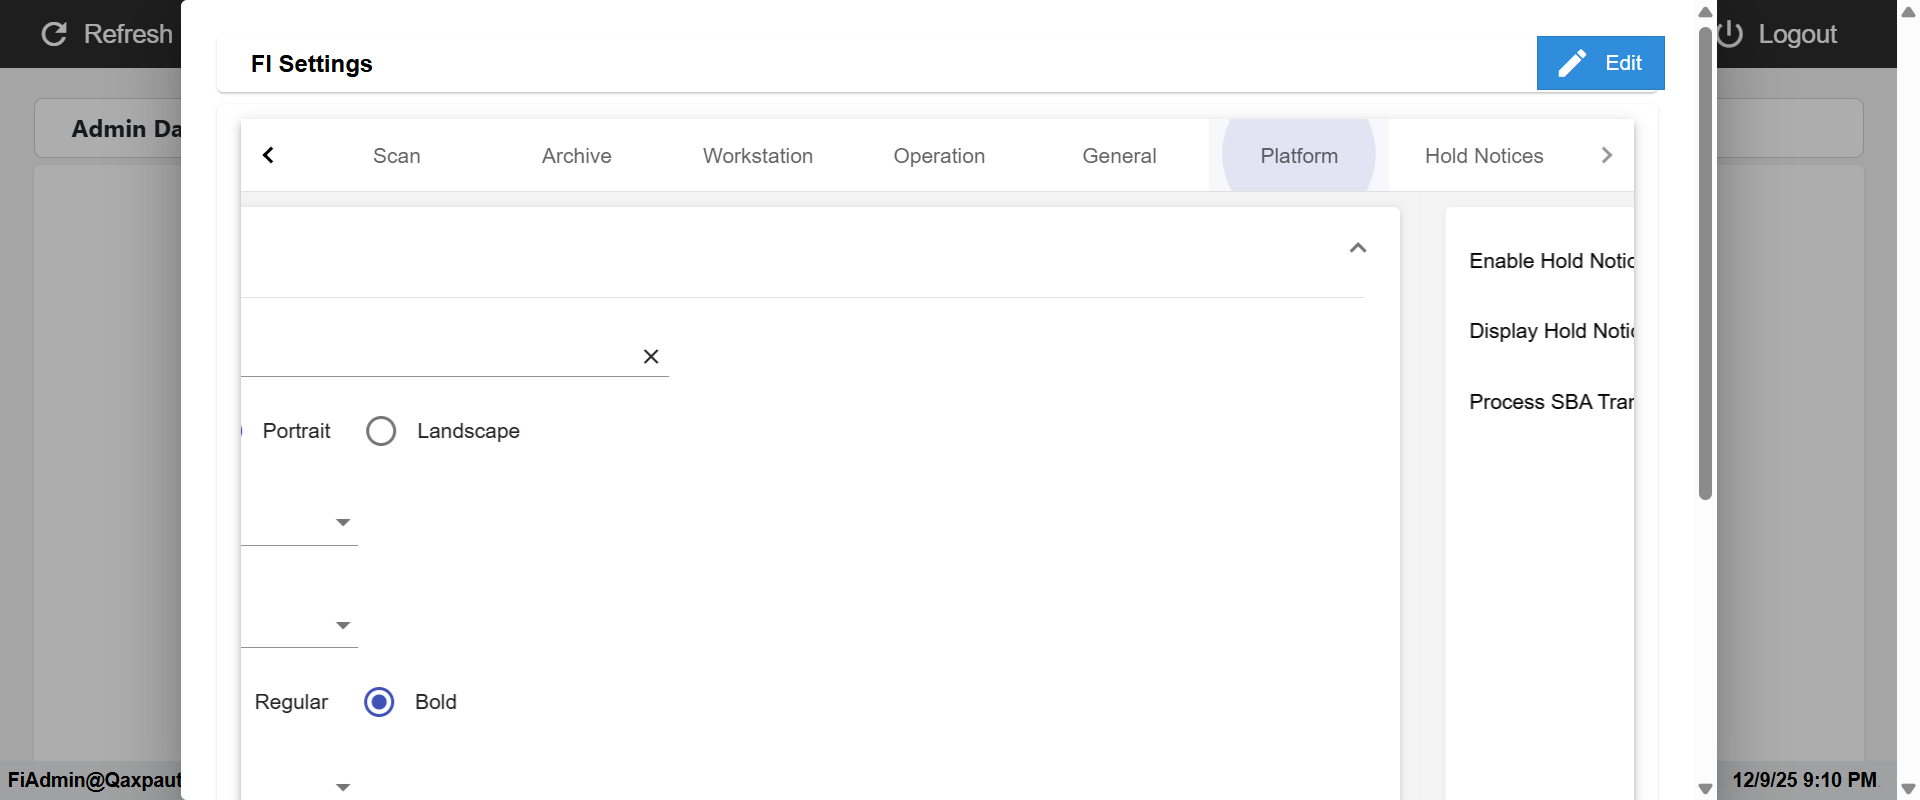Screen dimensions: 1920x800
Task: Switch to the Archive tab
Action: (577, 156)
